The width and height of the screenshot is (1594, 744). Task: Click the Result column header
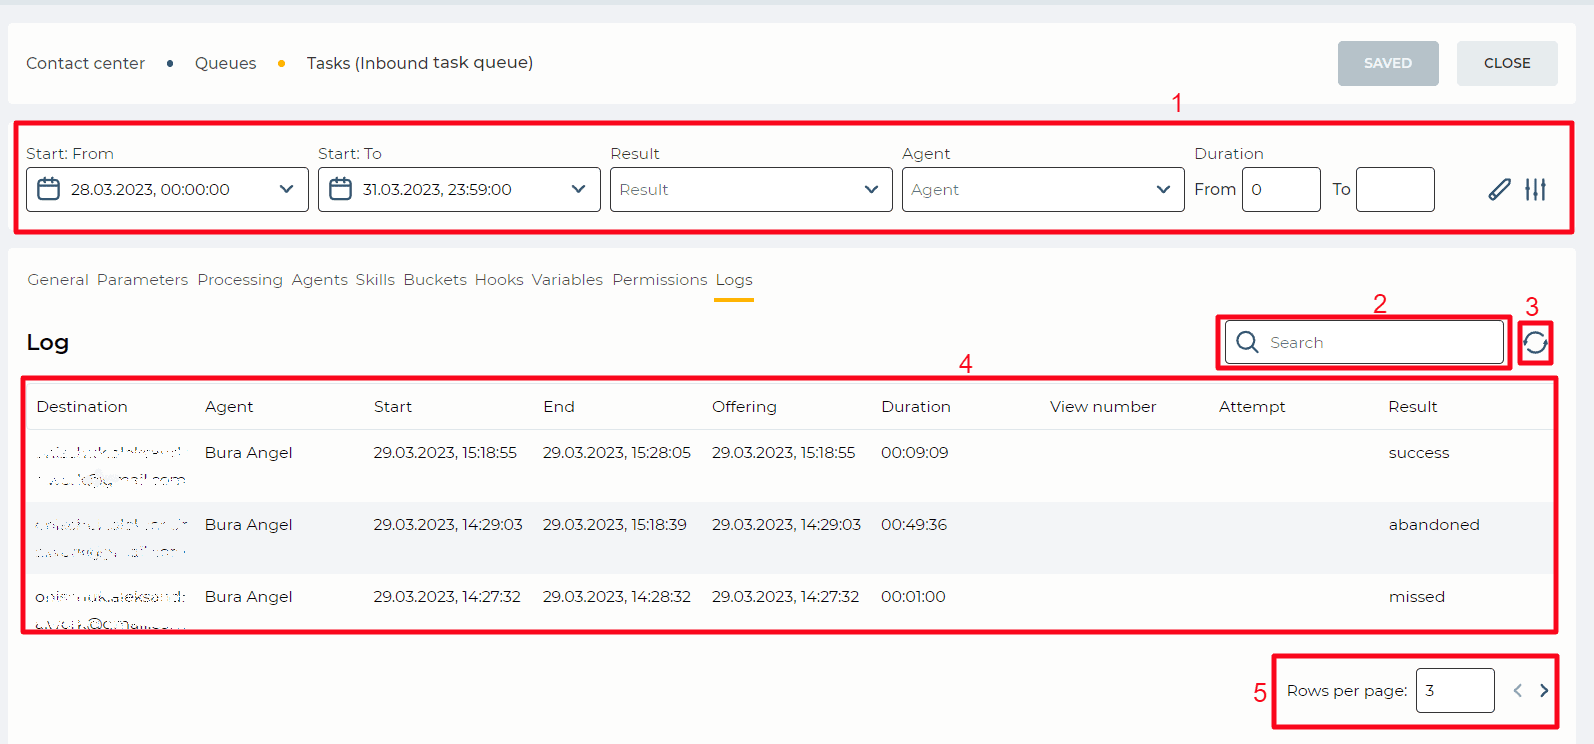tap(1413, 407)
